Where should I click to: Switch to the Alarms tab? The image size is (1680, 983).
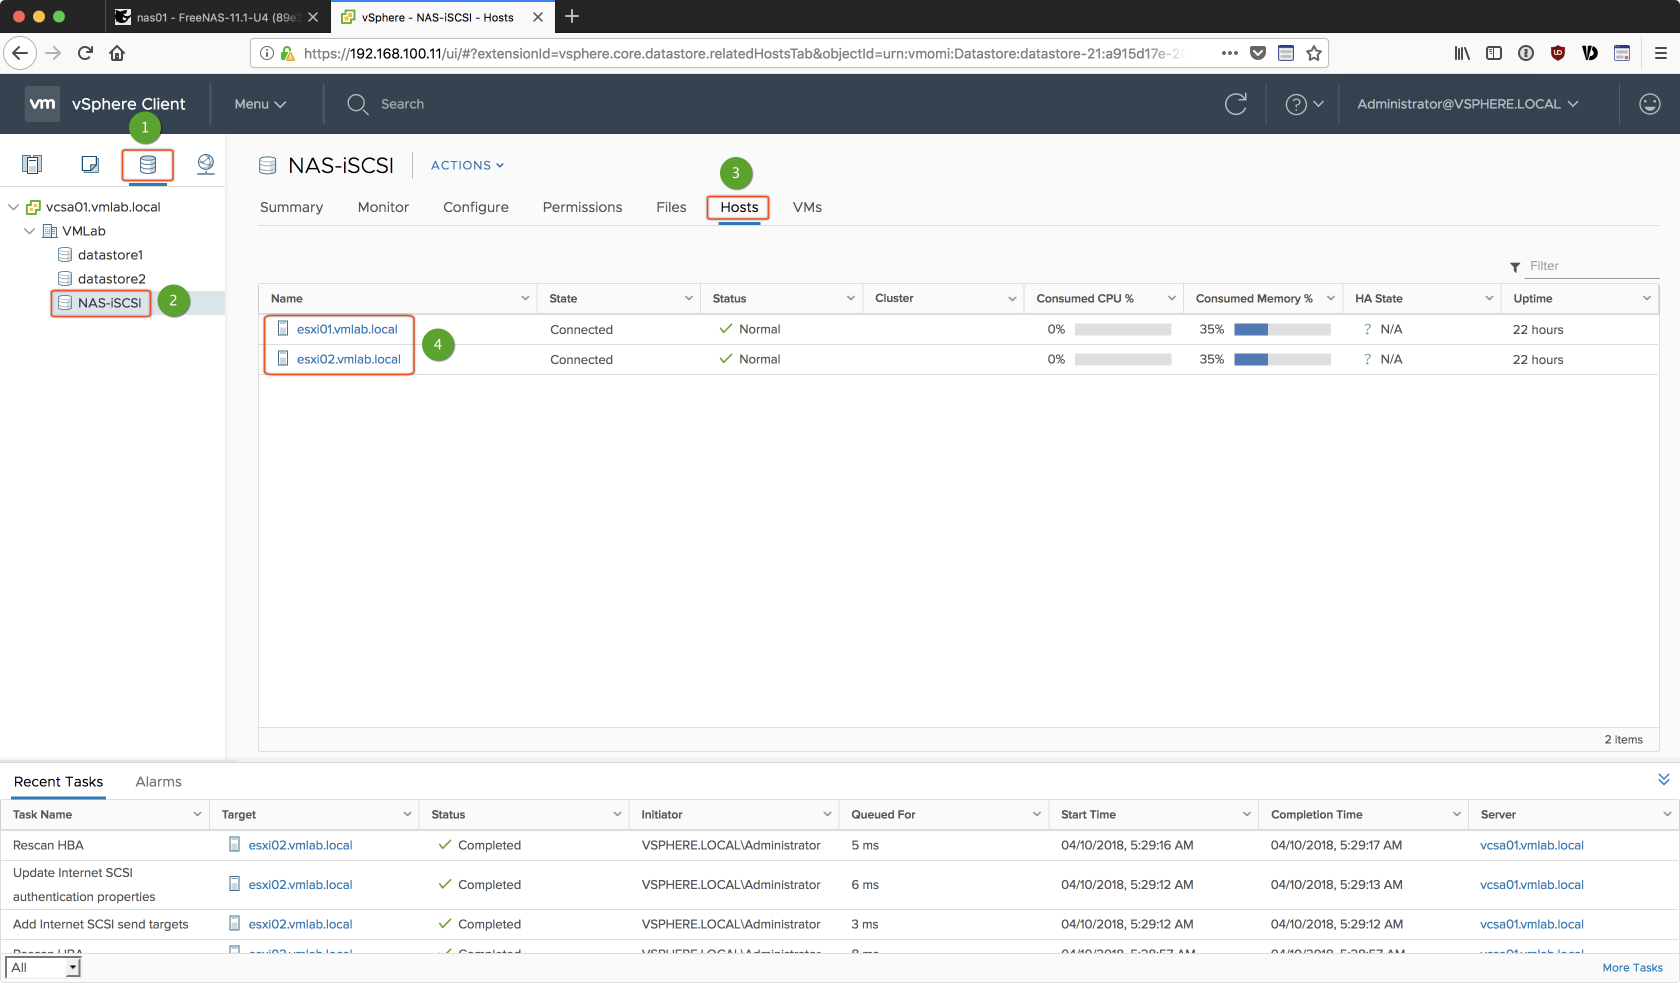point(158,782)
